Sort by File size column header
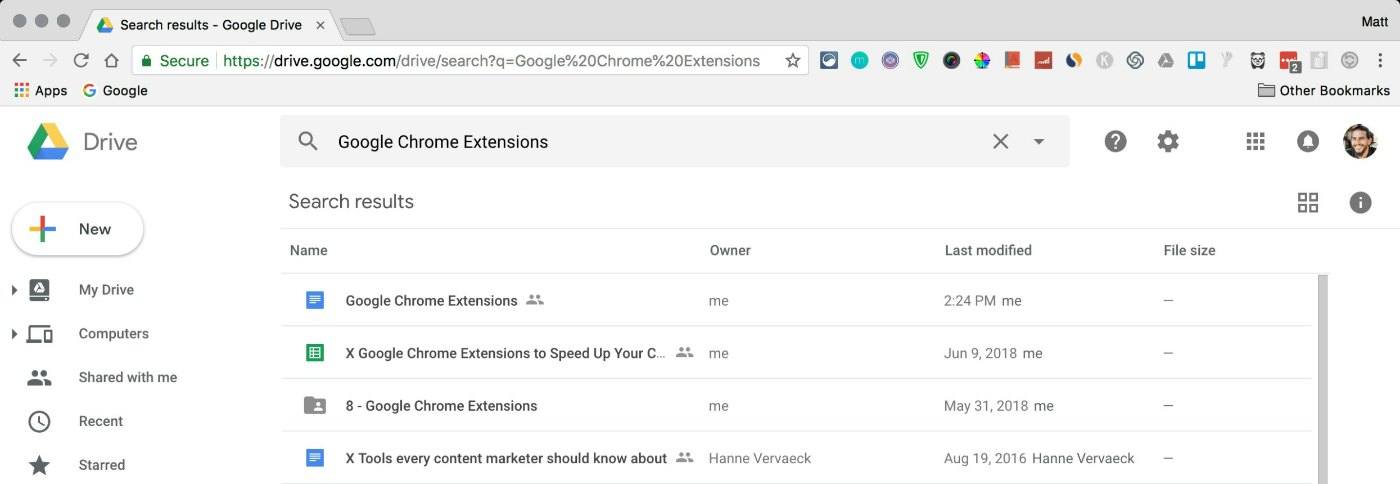Screen dimensions: 1400x484 [x=1189, y=250]
